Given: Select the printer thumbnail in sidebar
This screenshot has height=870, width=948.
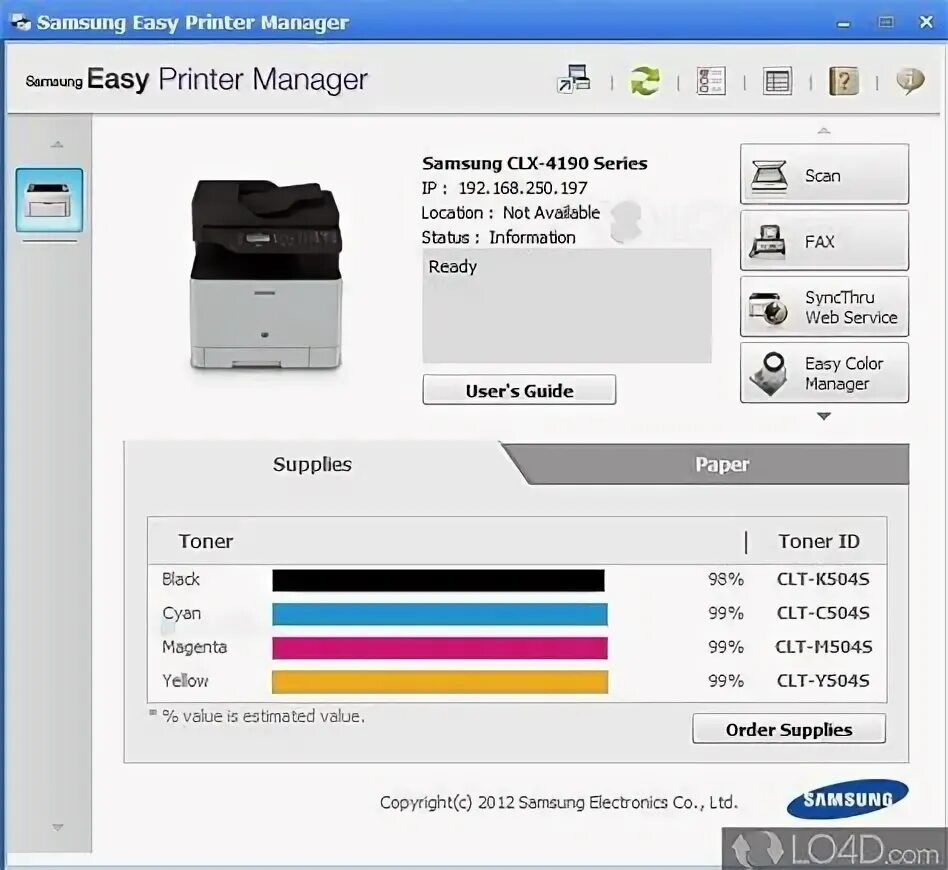Looking at the screenshot, I should pyautogui.click(x=49, y=200).
